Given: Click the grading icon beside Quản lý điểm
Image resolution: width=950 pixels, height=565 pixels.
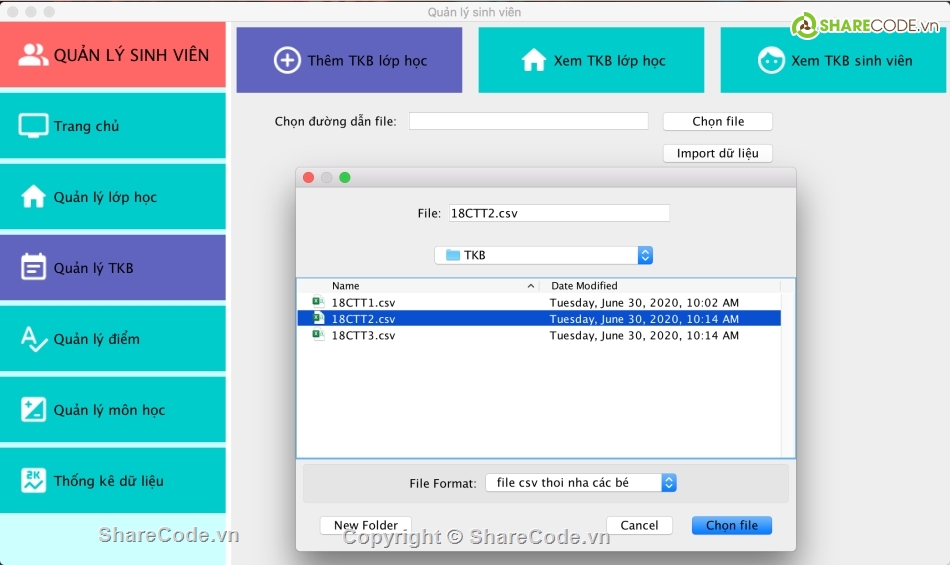Looking at the screenshot, I should tap(34, 339).
